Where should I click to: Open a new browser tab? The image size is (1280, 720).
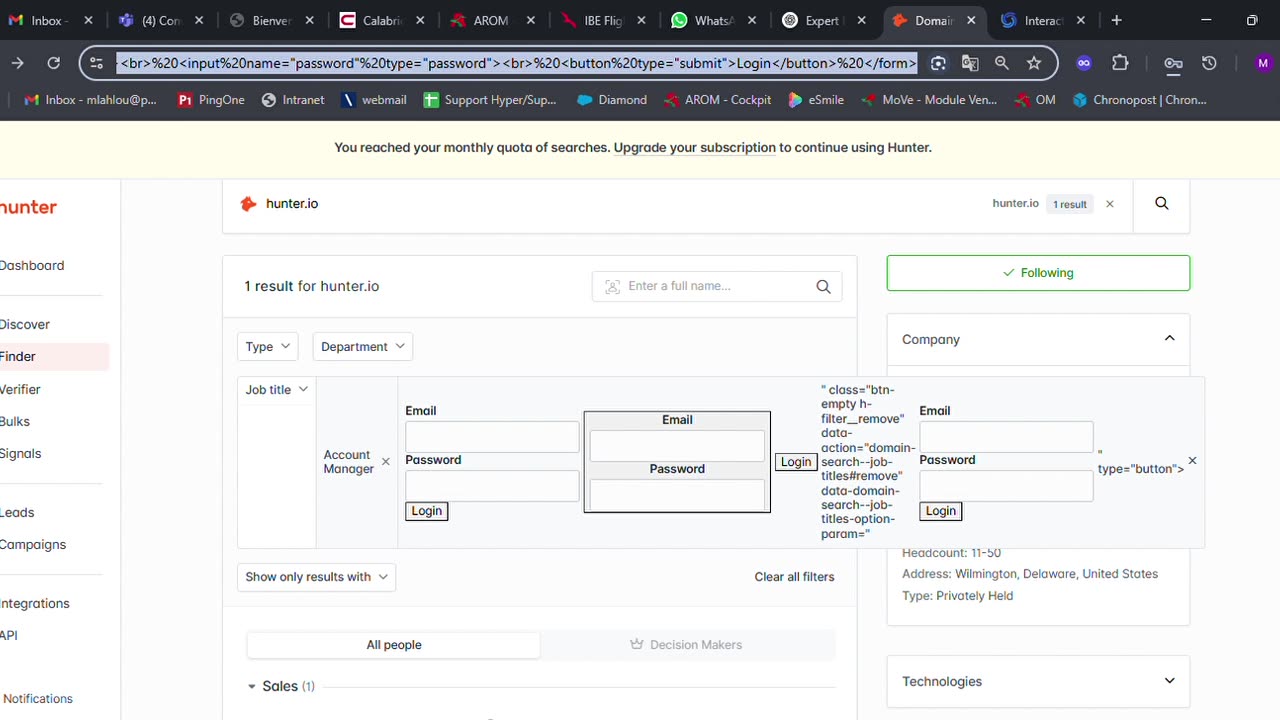pyautogui.click(x=1116, y=20)
